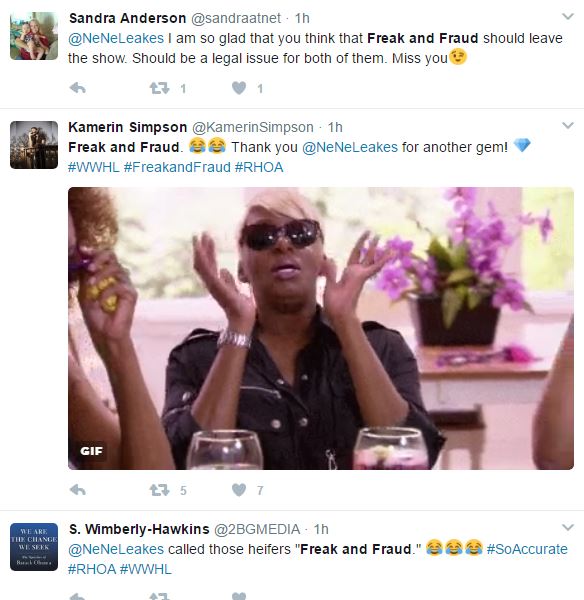This screenshot has width=584, height=600.
Task: Open more options on Kamerin Simpson's tweet
Action: pyautogui.click(x=568, y=126)
